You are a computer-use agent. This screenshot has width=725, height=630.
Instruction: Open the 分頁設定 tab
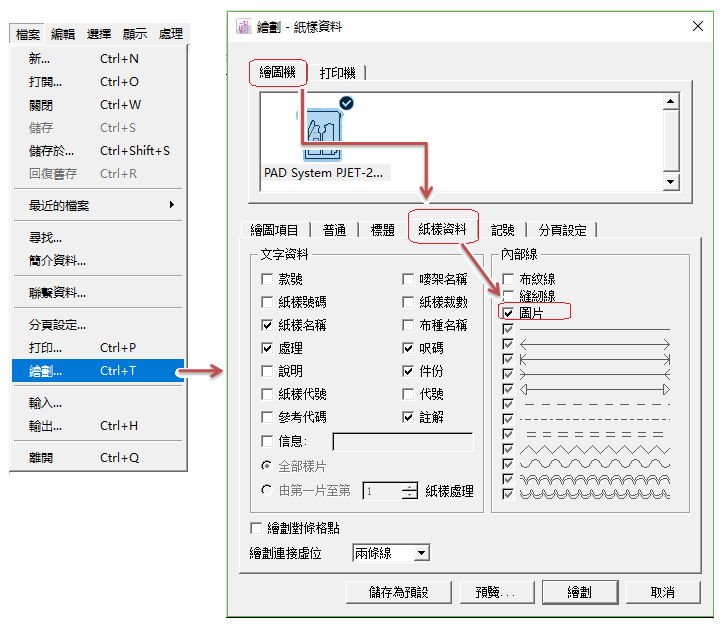point(561,230)
